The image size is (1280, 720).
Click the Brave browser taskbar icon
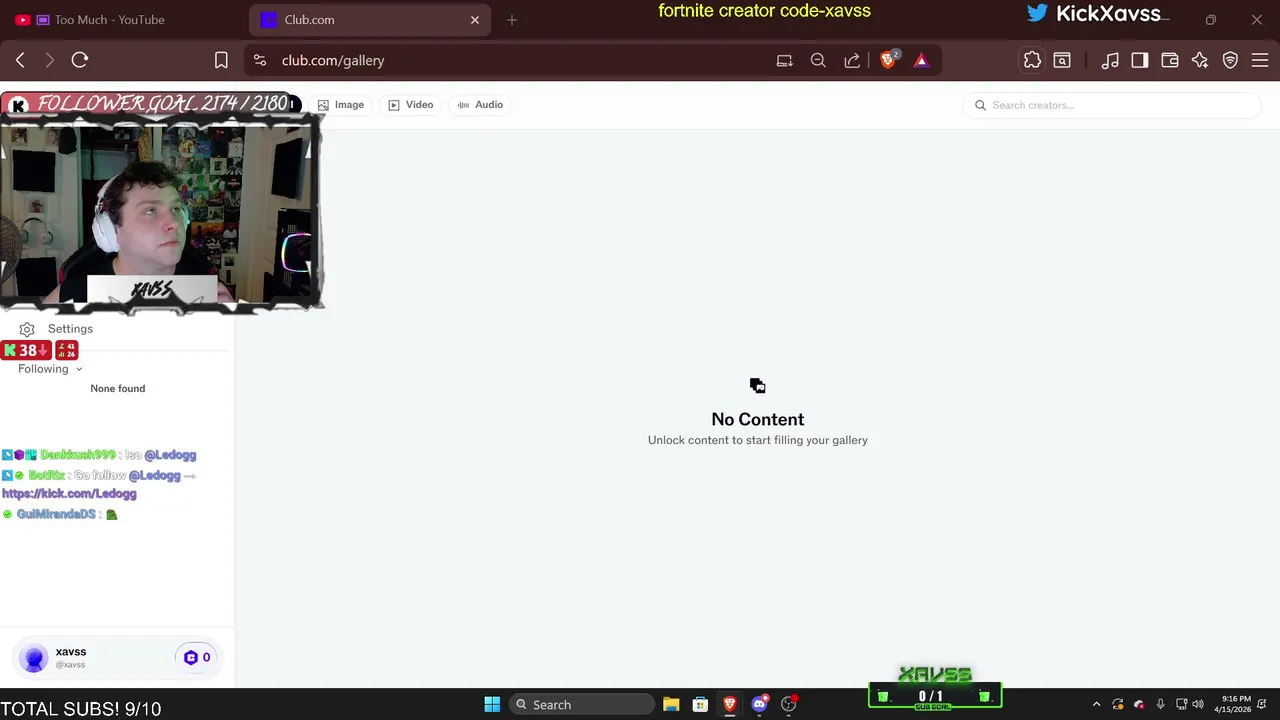point(730,704)
